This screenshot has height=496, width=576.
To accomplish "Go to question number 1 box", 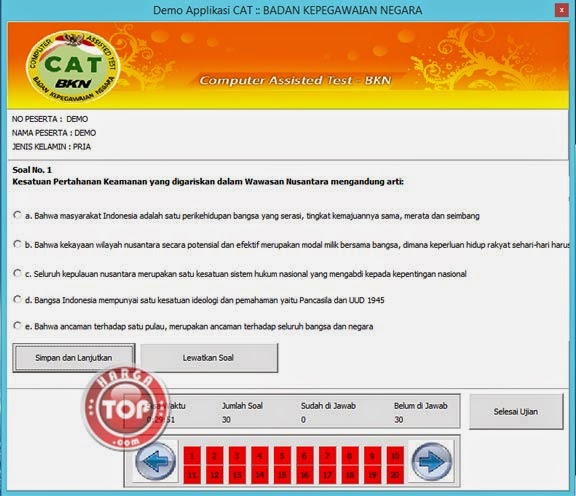I will click(192, 456).
